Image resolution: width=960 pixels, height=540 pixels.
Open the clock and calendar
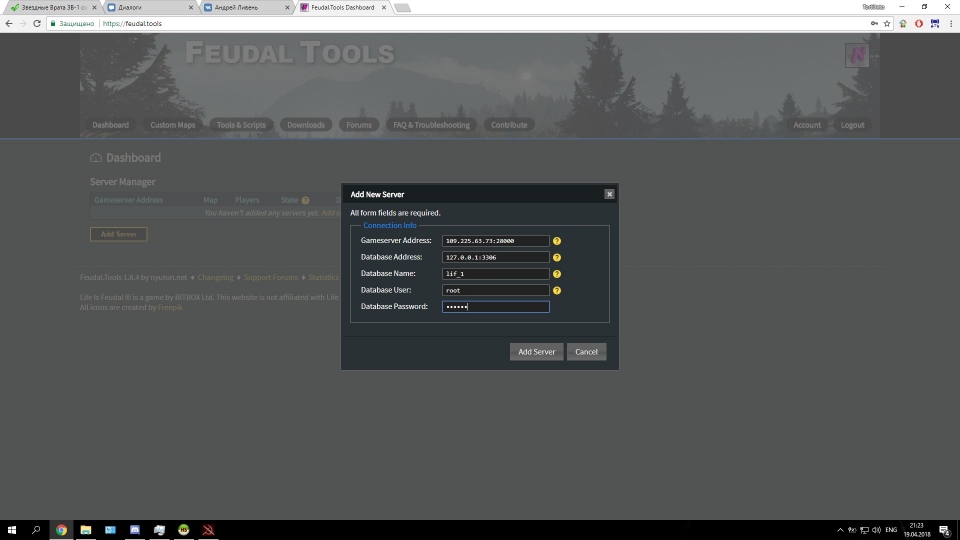917,530
